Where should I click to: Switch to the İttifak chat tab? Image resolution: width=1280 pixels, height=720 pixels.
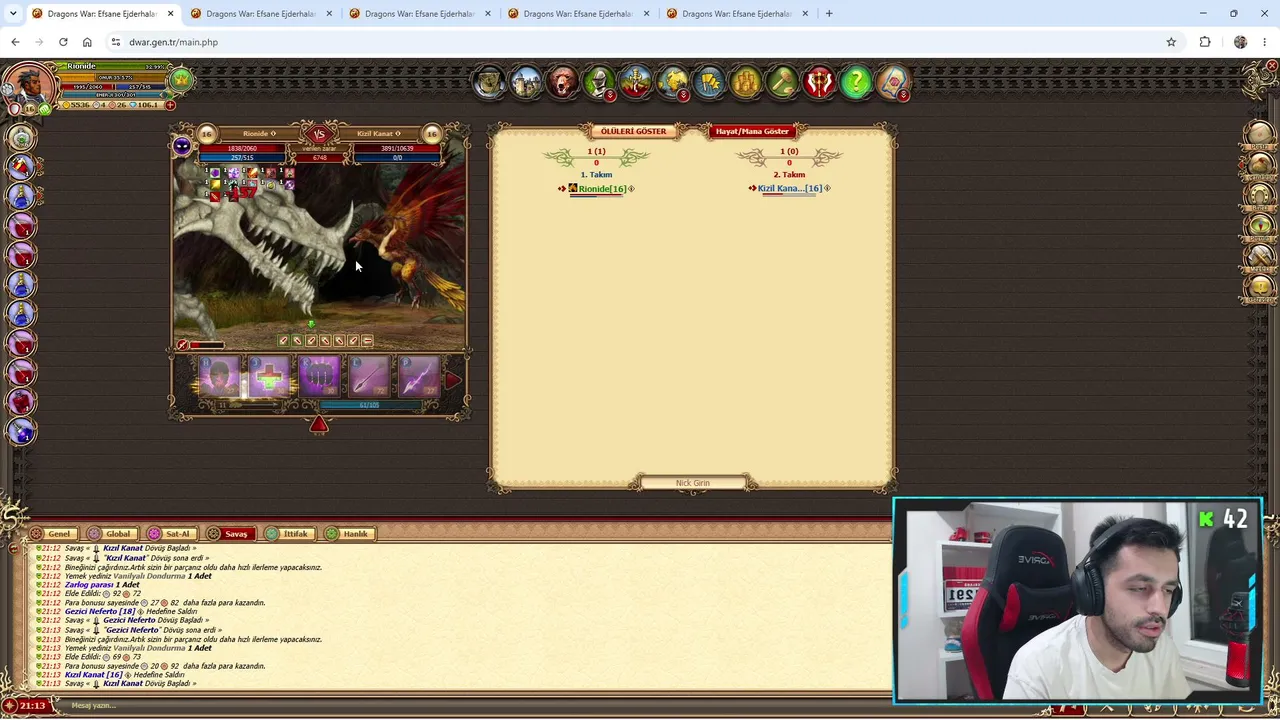tap(289, 534)
